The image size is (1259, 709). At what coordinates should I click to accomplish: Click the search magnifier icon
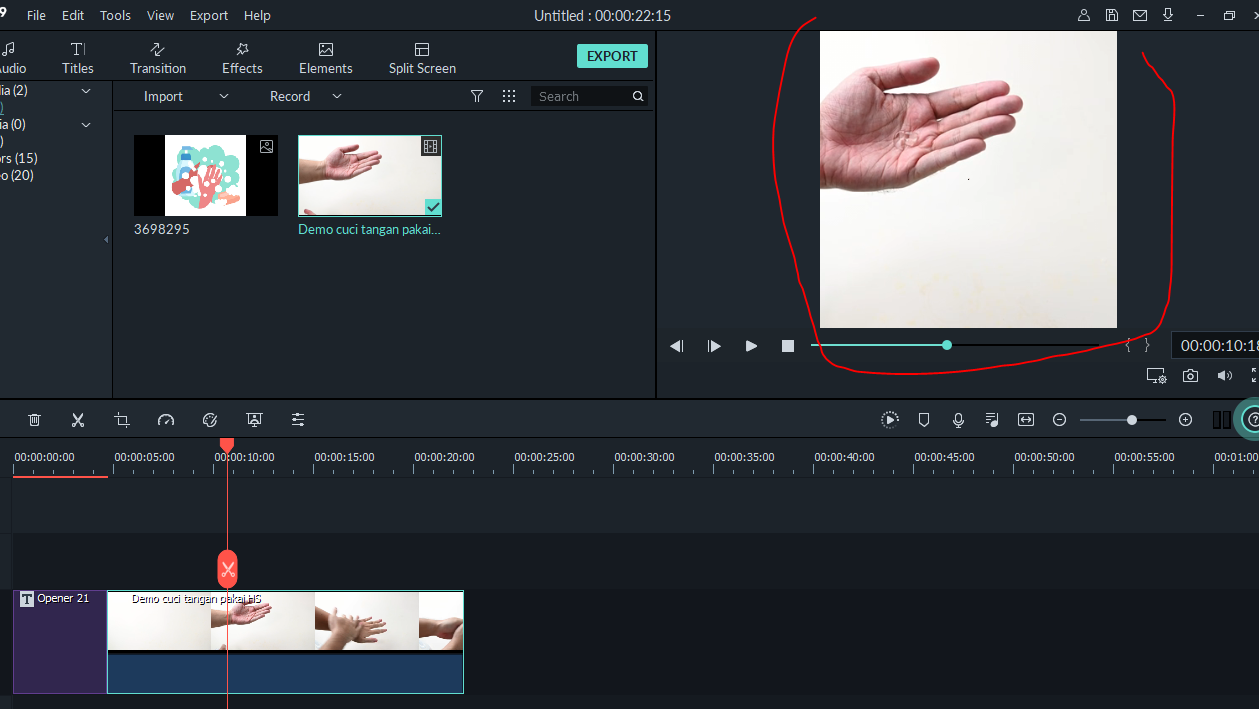tap(638, 96)
